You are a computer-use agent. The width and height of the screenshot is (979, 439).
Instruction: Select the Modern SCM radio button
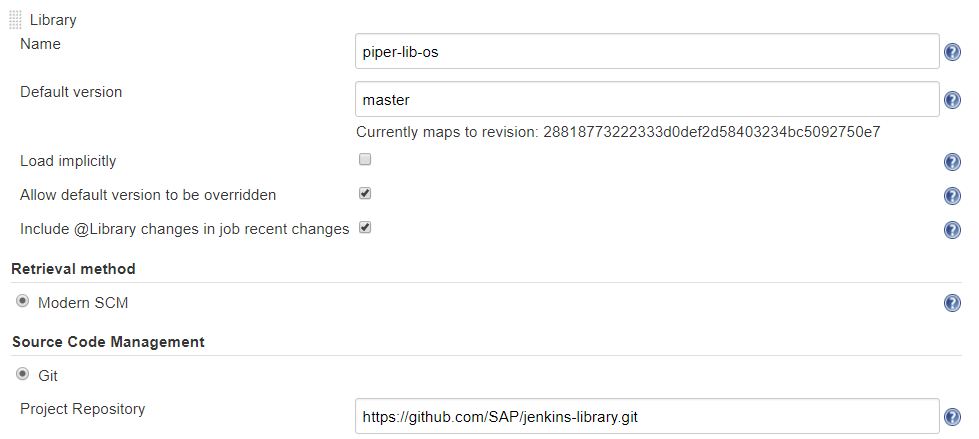(x=22, y=301)
